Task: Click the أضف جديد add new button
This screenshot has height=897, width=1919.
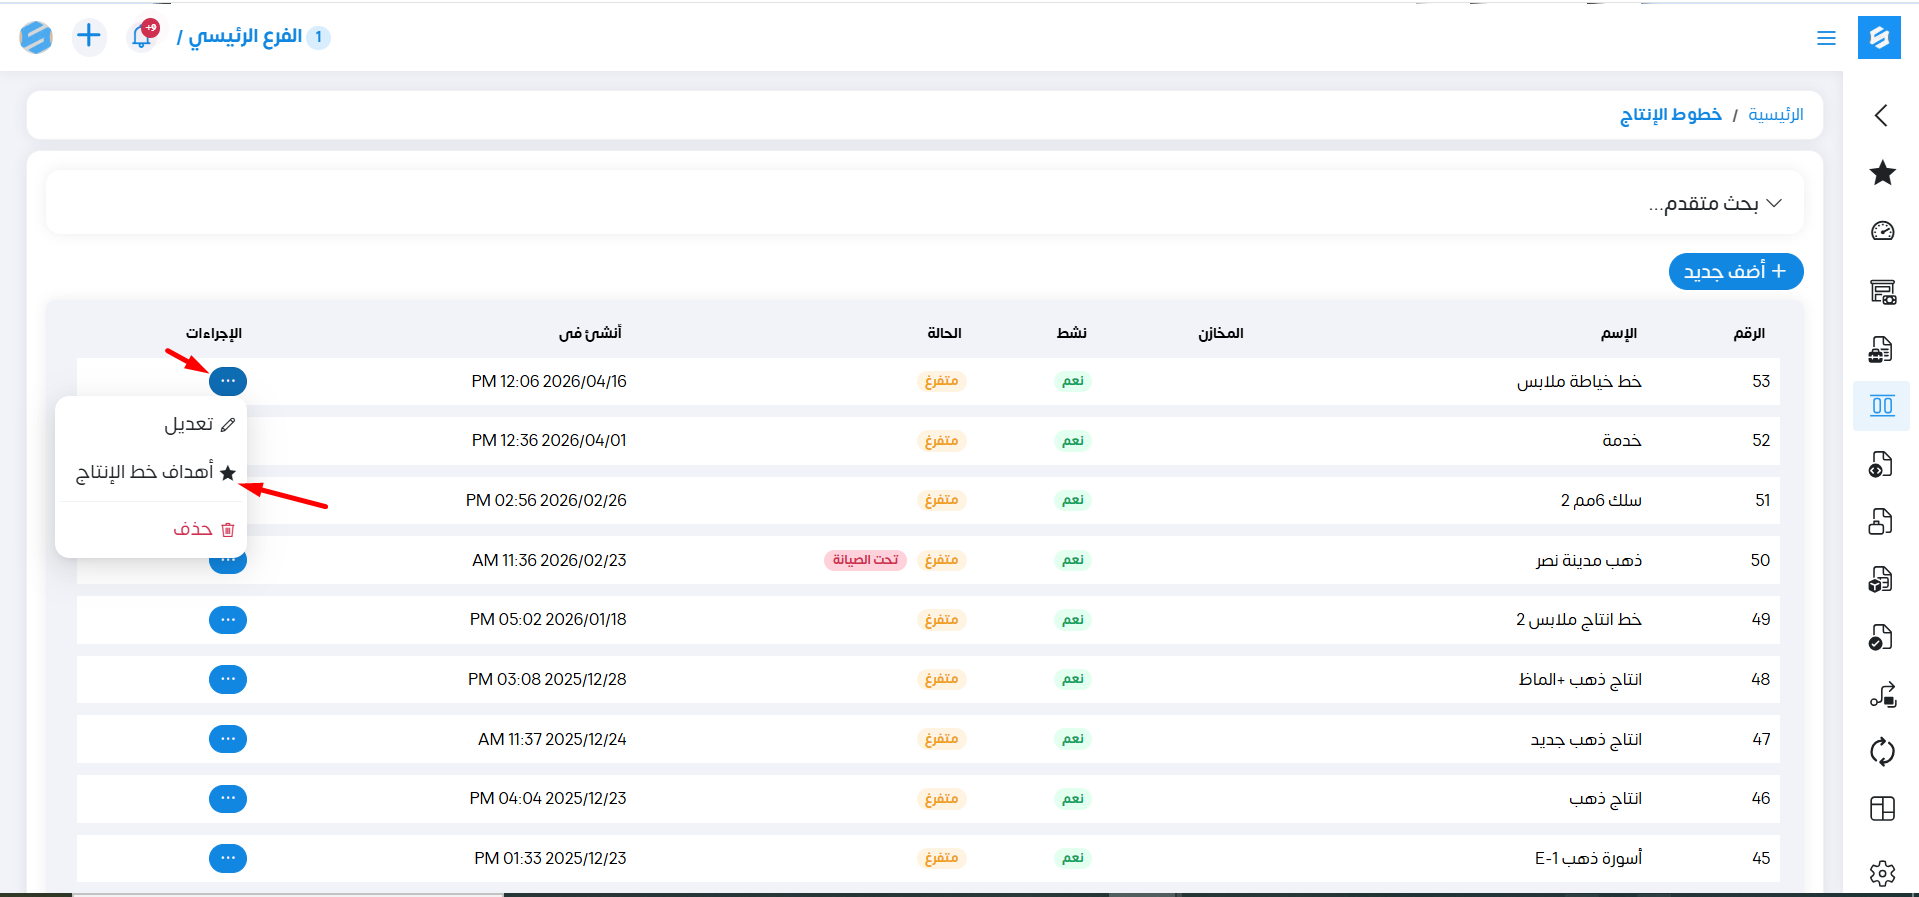Action: click(1735, 272)
